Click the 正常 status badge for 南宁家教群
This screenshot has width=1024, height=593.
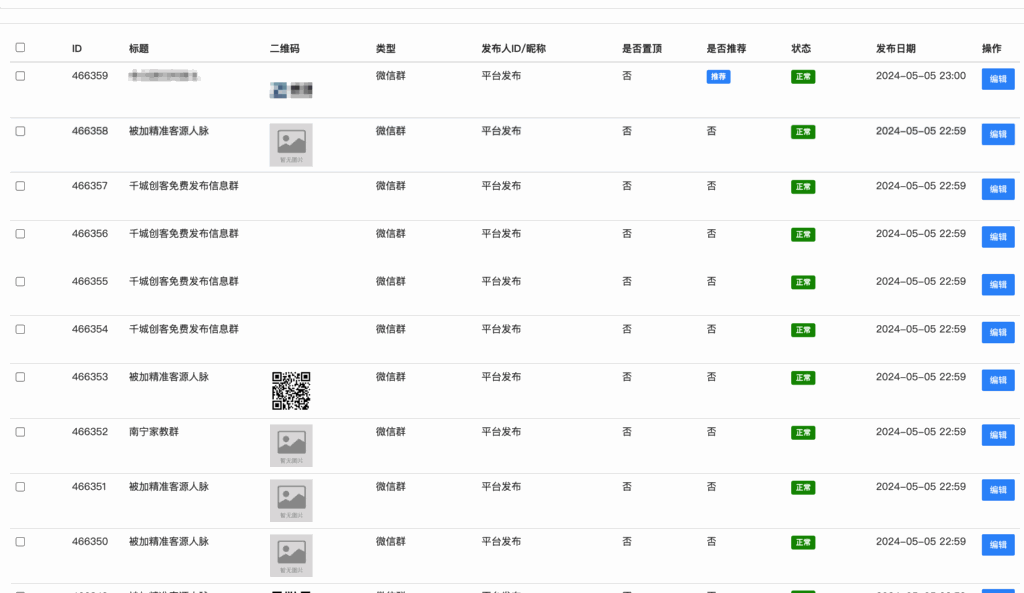point(803,433)
